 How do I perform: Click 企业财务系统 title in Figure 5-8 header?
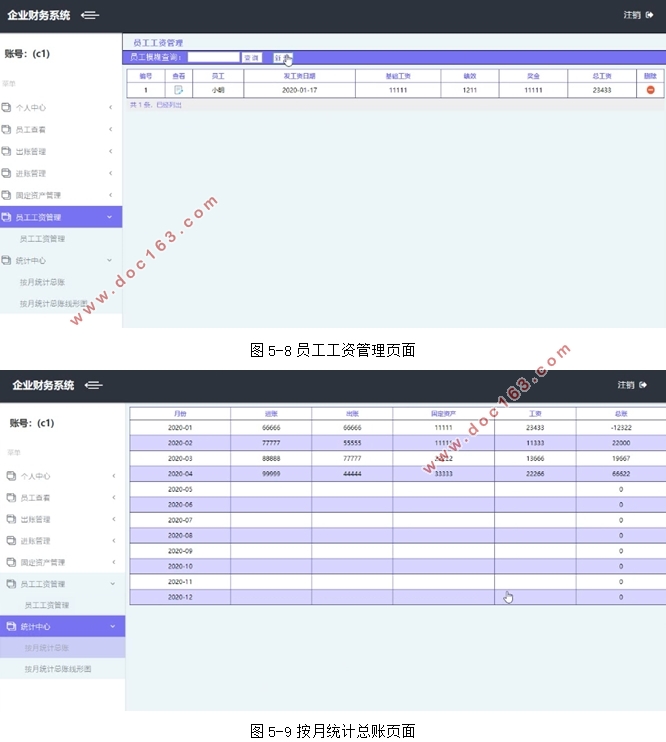tap(39, 15)
